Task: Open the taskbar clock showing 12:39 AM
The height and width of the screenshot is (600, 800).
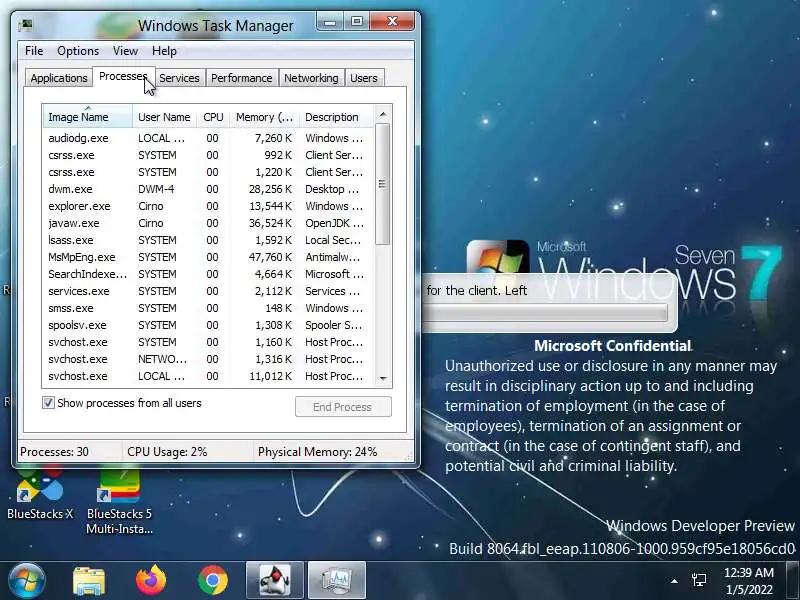Action: click(748, 581)
